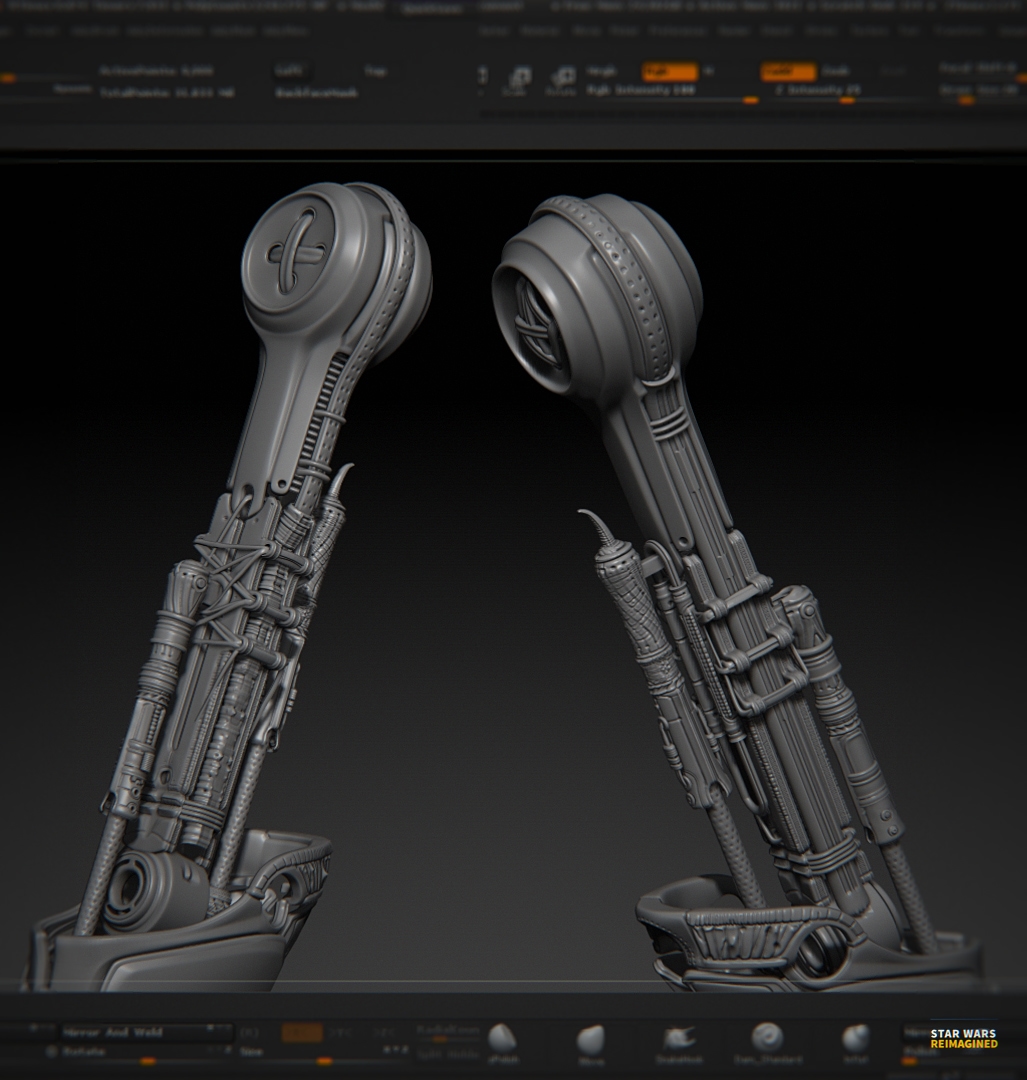Toggle the Rgb color mode
Image resolution: width=1027 pixels, height=1080 pixels.
click(670, 71)
